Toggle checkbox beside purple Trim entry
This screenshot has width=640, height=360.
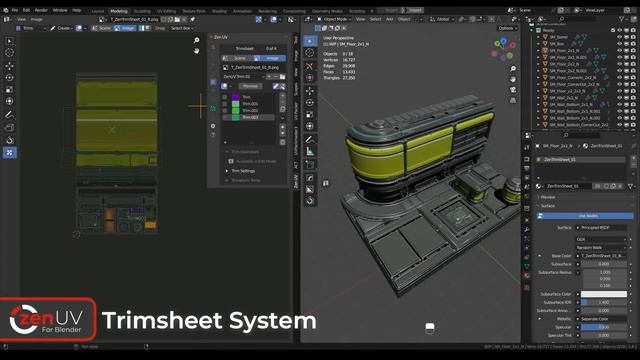click(224, 97)
